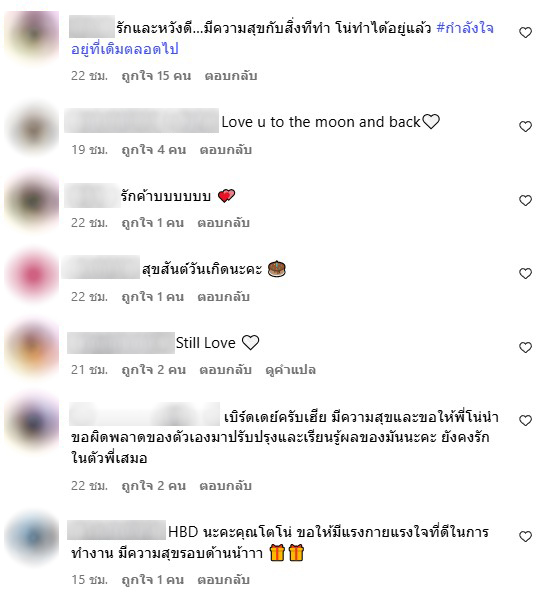Click 'ดูคำแปล' under the Still Love comment
The image size is (545, 601).
point(291,370)
